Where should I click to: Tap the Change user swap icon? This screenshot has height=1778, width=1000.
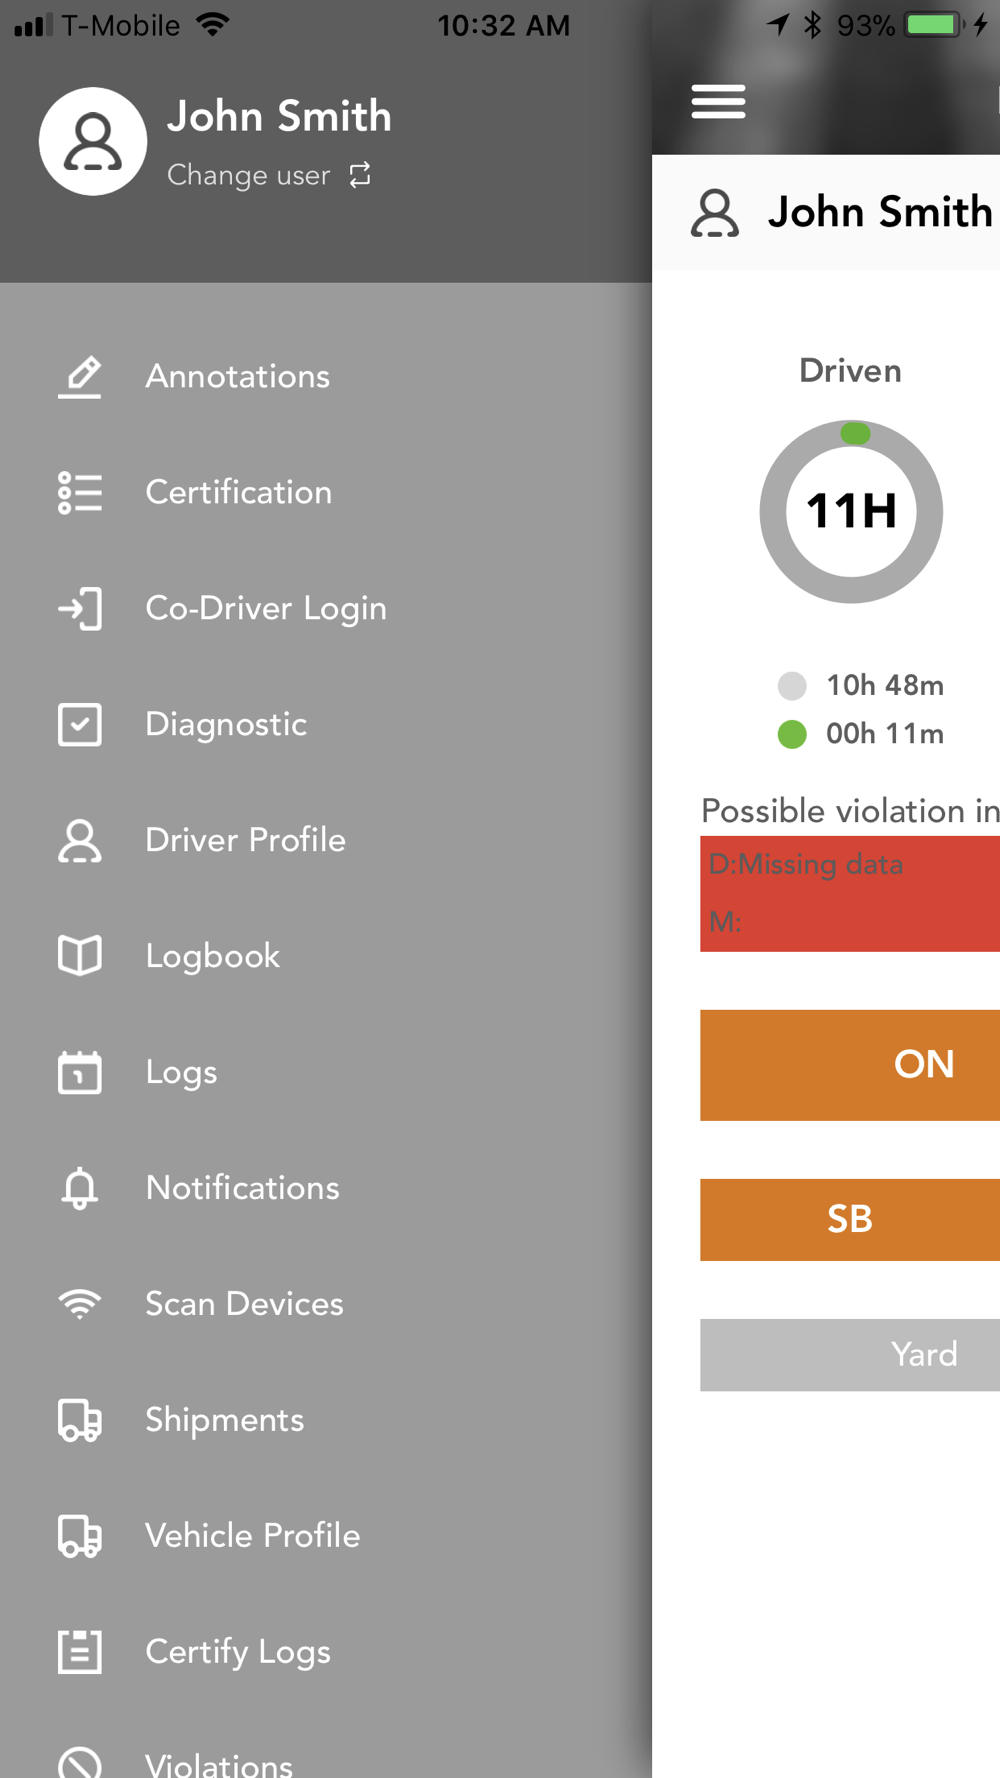360,175
